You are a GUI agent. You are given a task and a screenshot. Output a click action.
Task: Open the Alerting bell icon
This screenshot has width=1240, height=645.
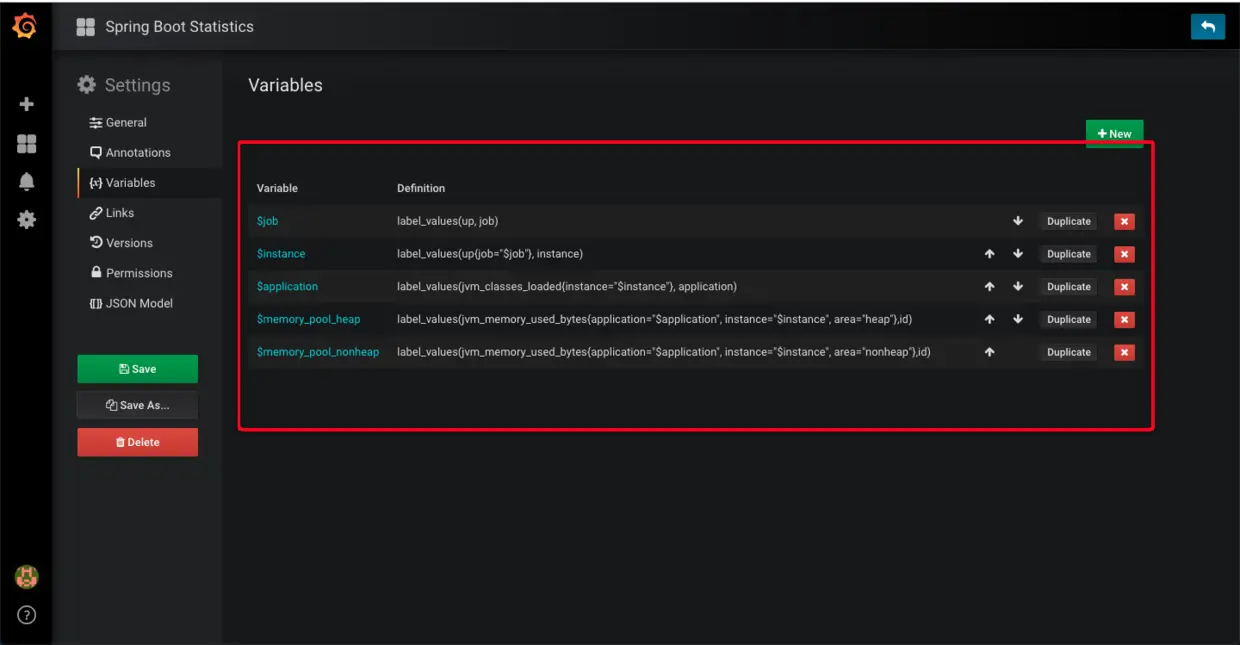click(x=27, y=182)
